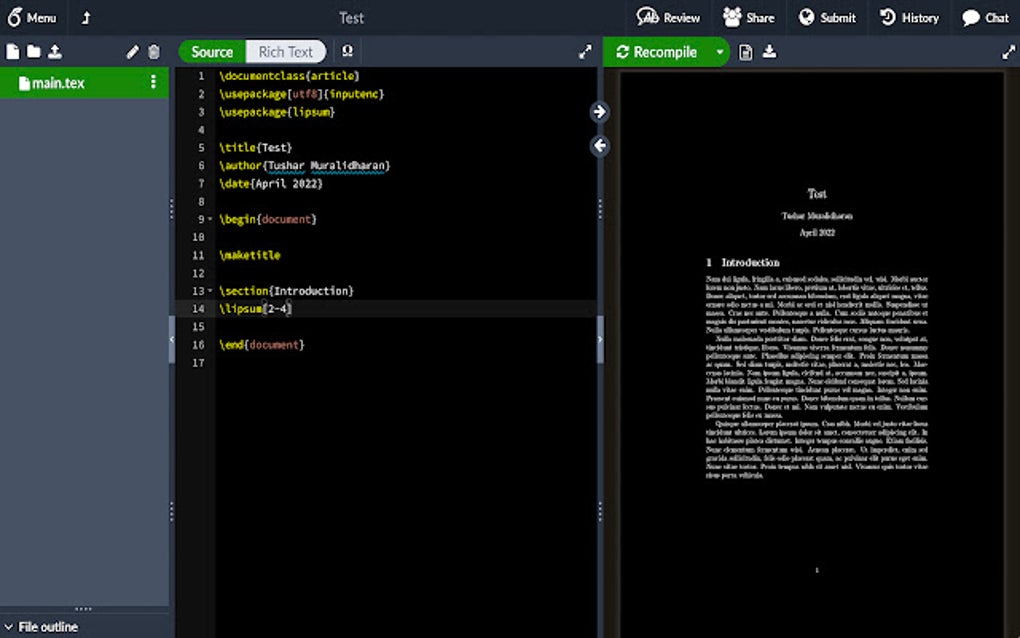Download the compiled PDF

(768, 51)
